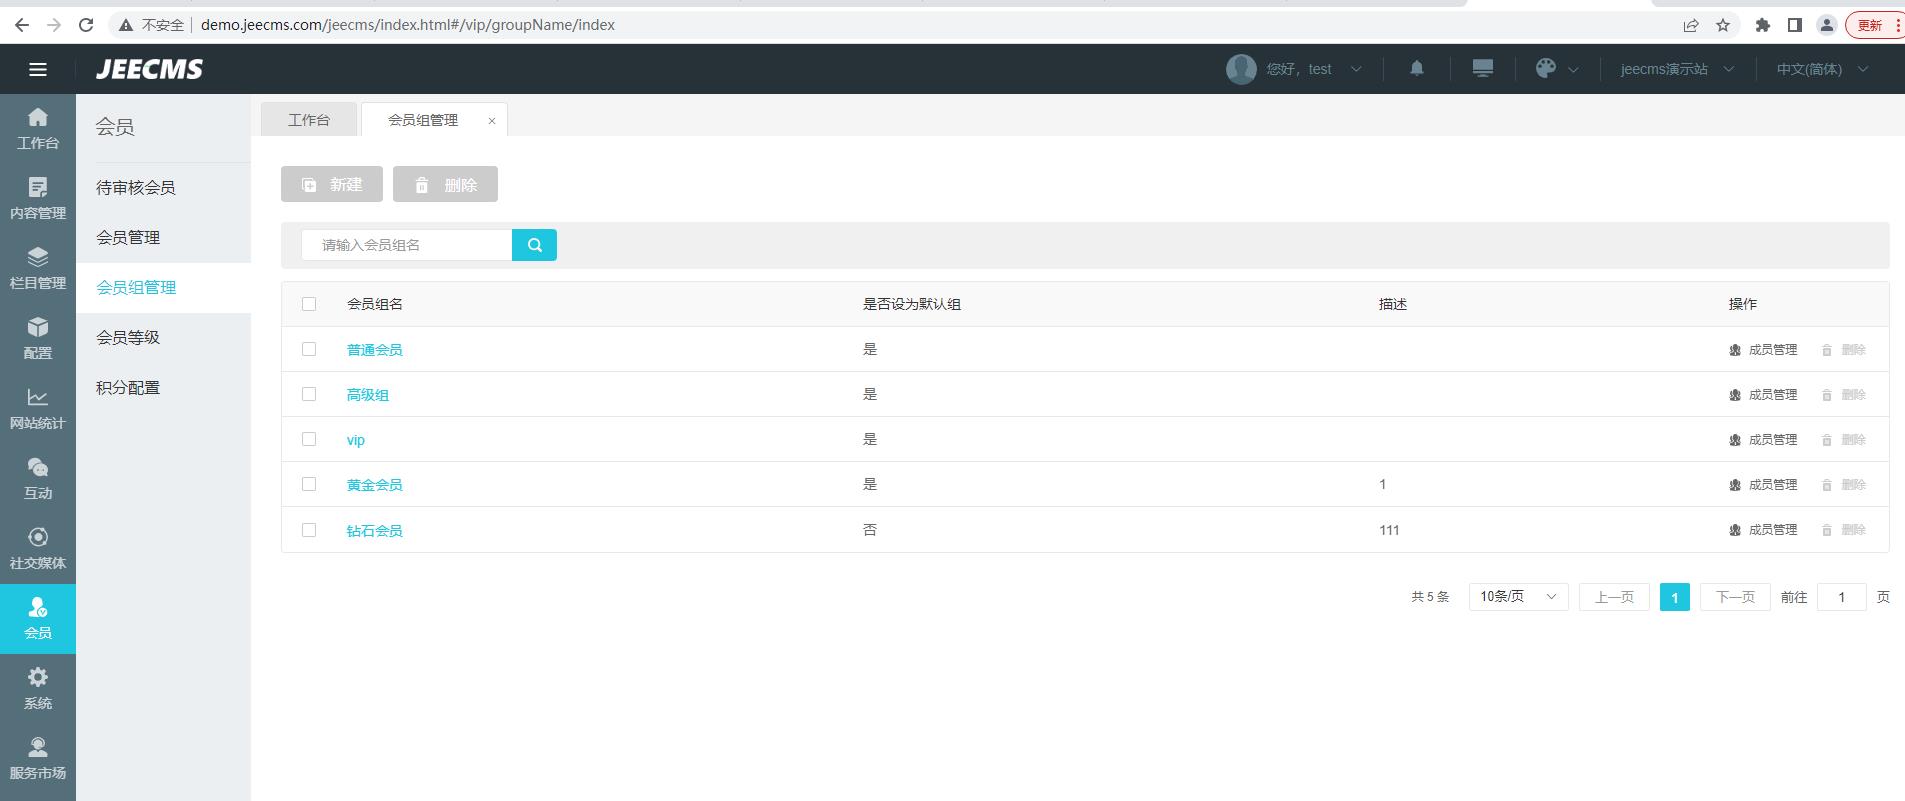The image size is (1905, 801).
Task: Open the vip group link
Action: coord(356,440)
